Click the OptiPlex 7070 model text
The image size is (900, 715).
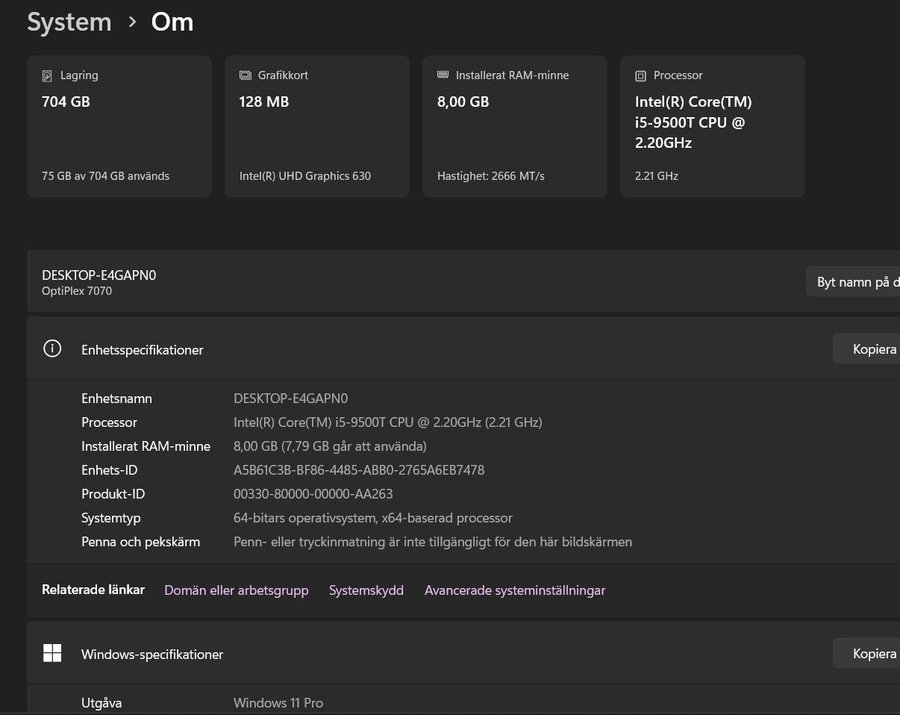click(77, 291)
